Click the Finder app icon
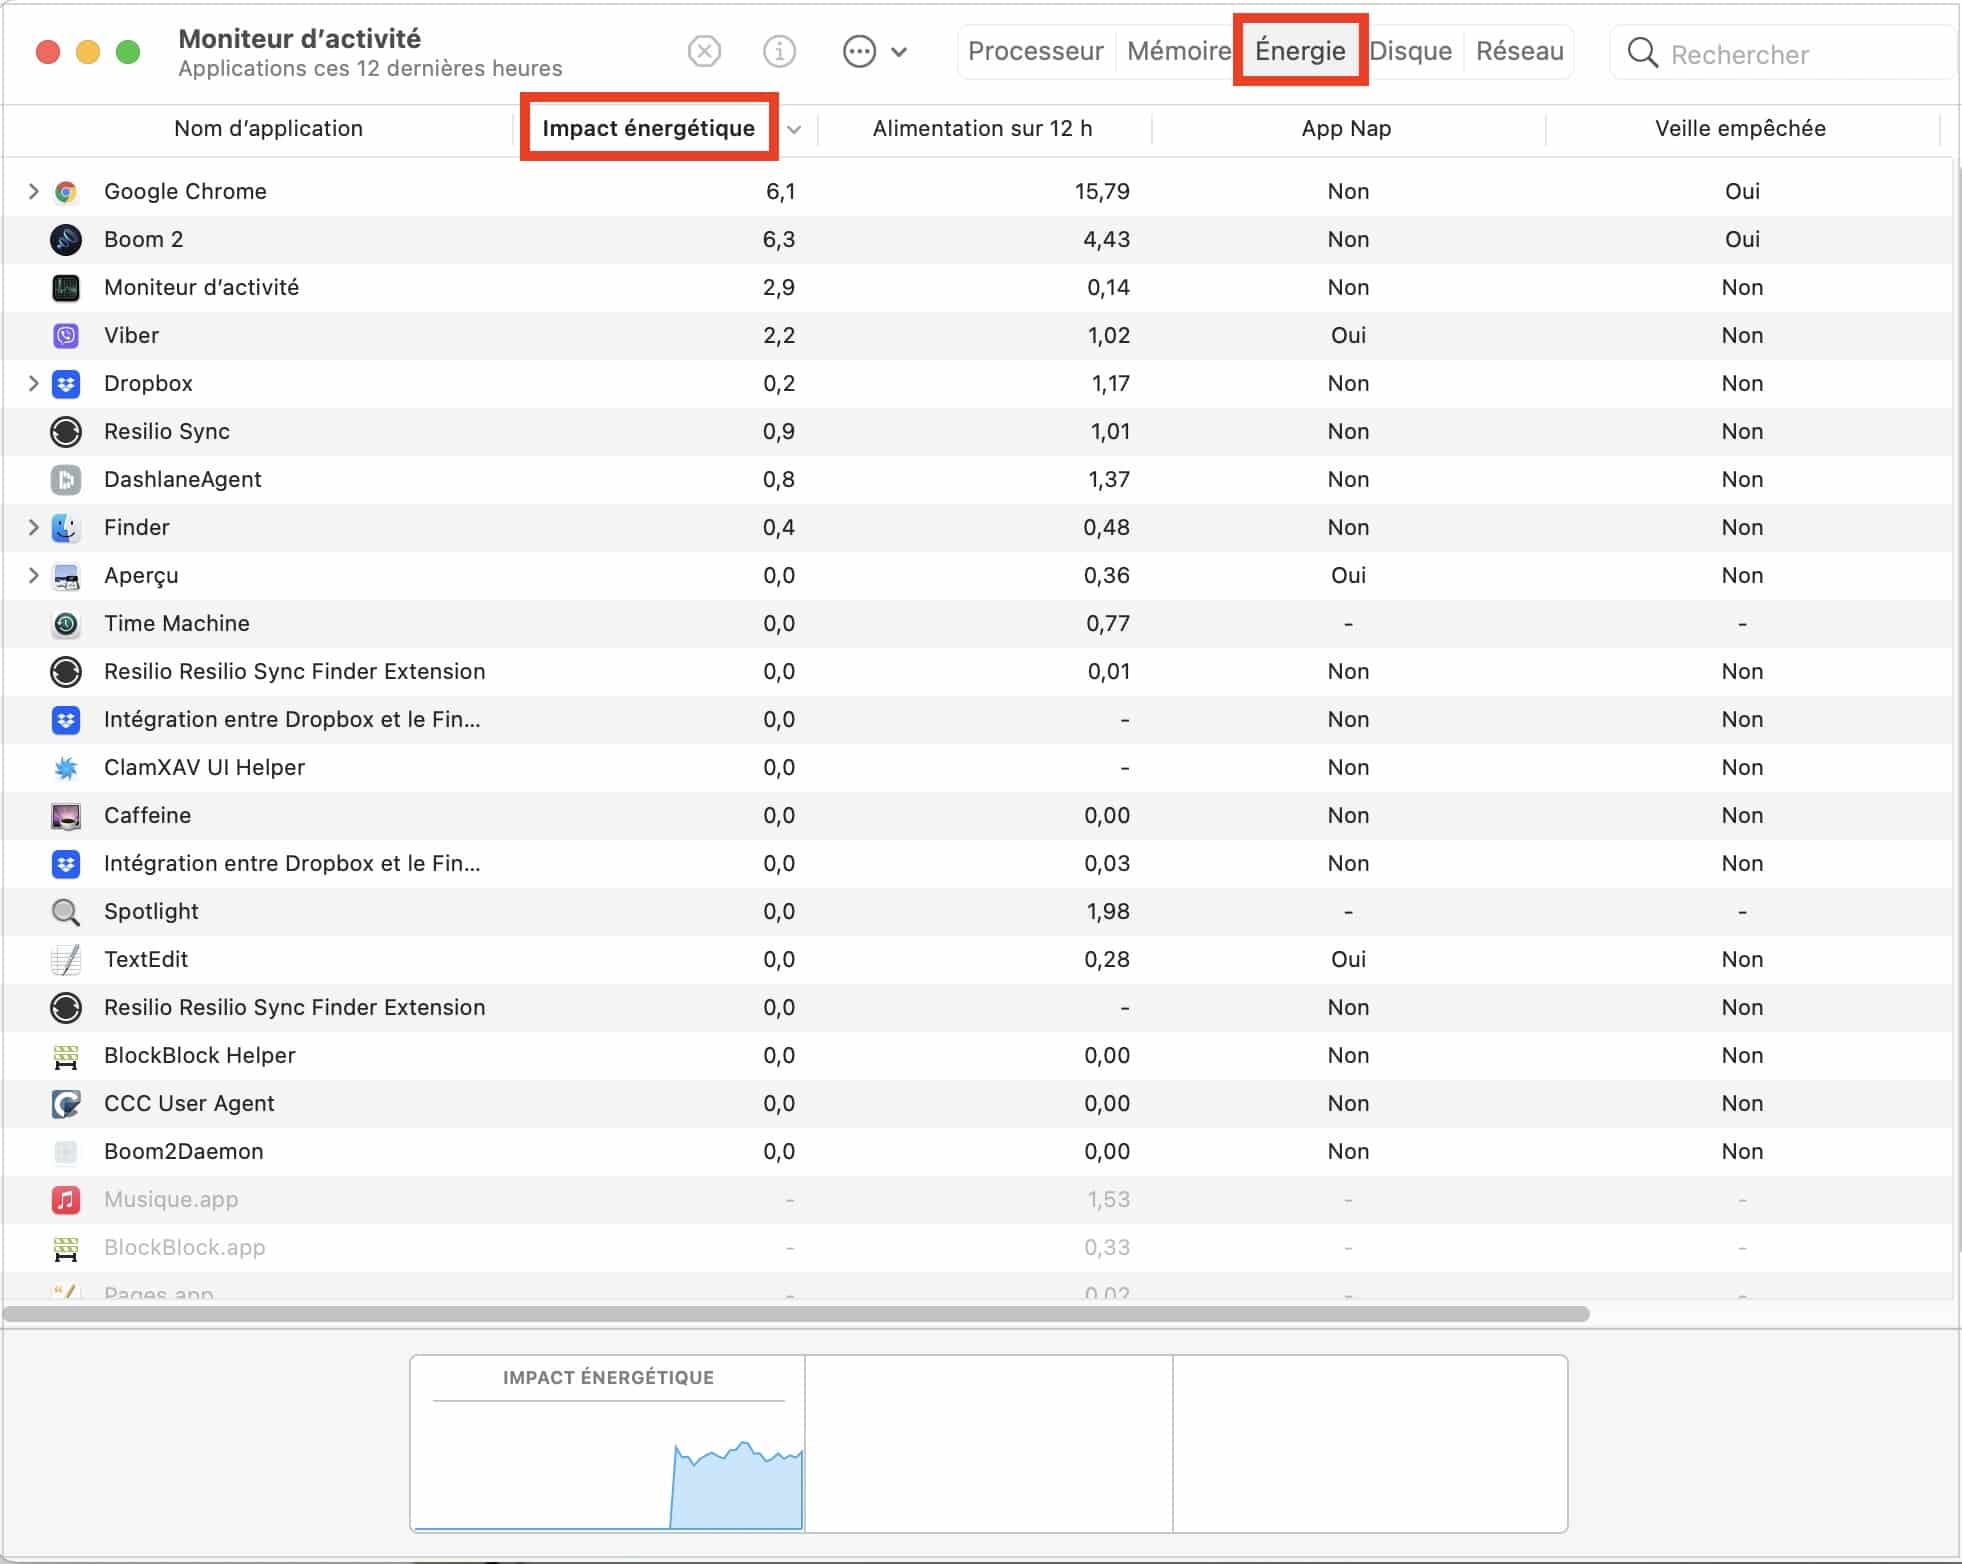The image size is (1962, 1564). [x=66, y=528]
